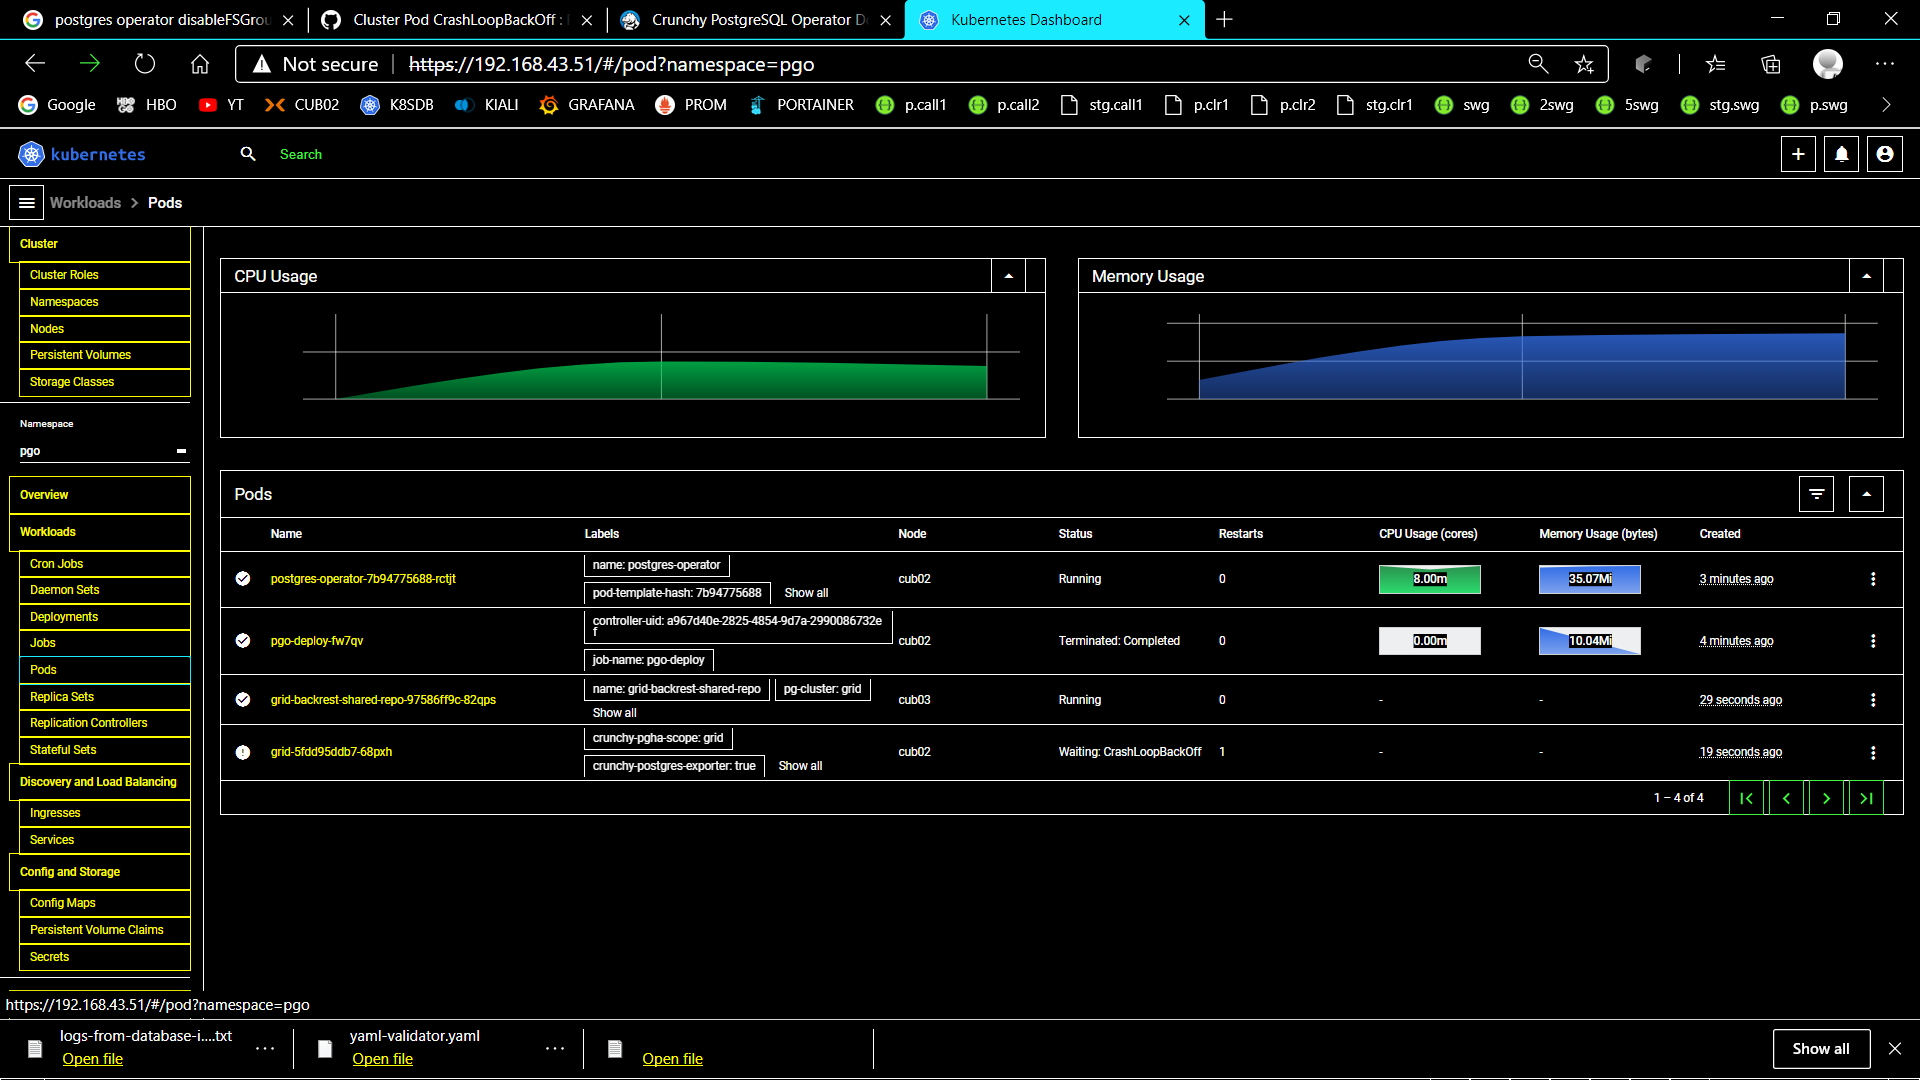Click the hamburger navigation menu icon
Viewport: 1920px width, 1080px height.
pos(26,202)
